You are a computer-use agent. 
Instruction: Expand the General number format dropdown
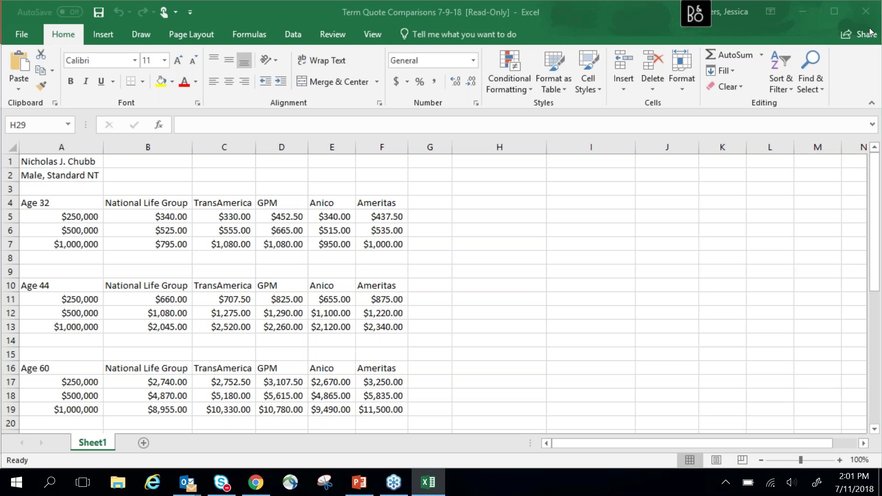pos(474,61)
